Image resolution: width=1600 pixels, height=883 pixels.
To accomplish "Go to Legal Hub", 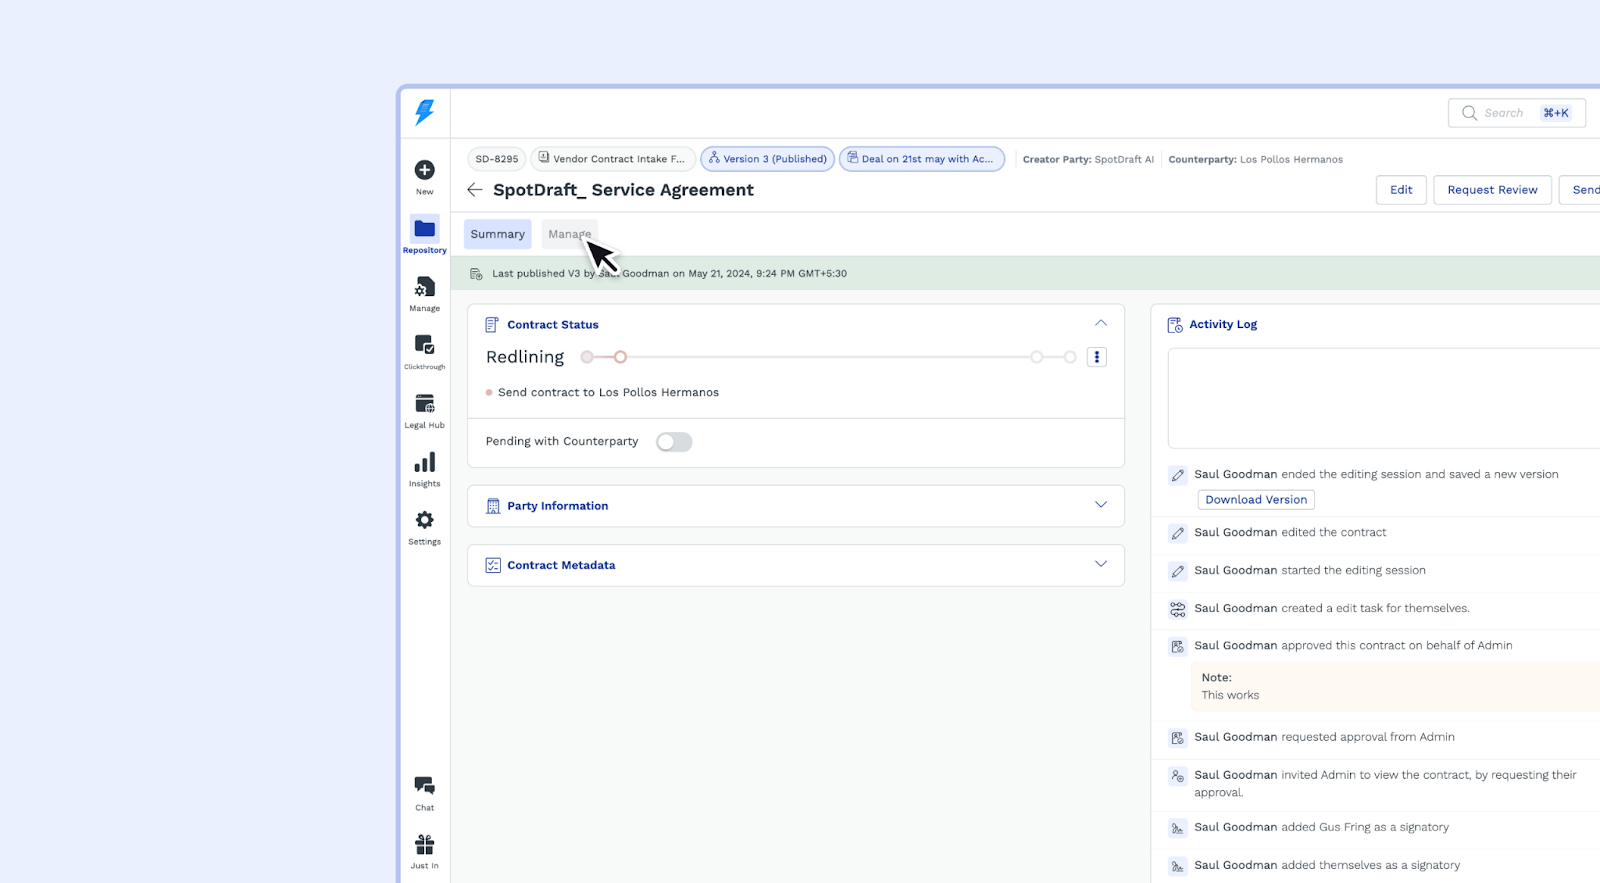I will 424,404.
